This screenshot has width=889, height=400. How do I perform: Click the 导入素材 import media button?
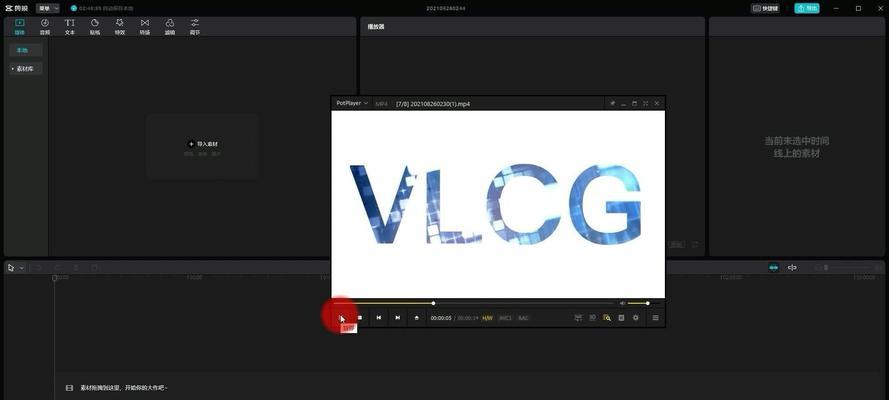click(203, 144)
